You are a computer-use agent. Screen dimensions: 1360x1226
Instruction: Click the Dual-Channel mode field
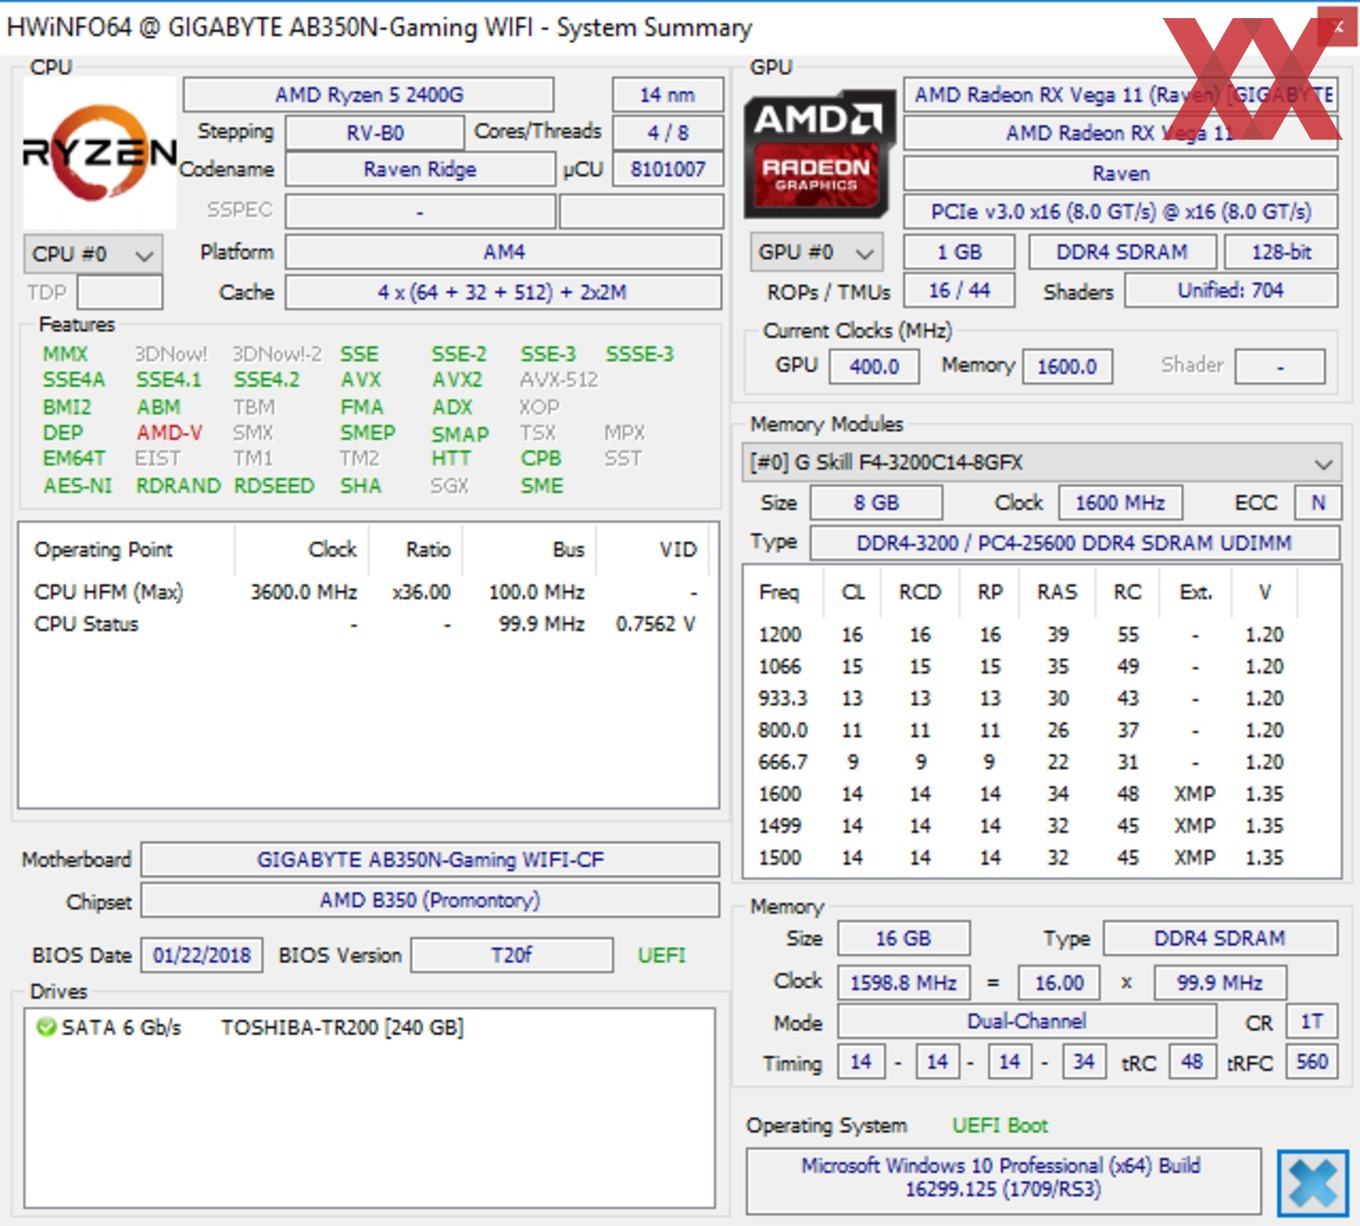point(1026,1022)
